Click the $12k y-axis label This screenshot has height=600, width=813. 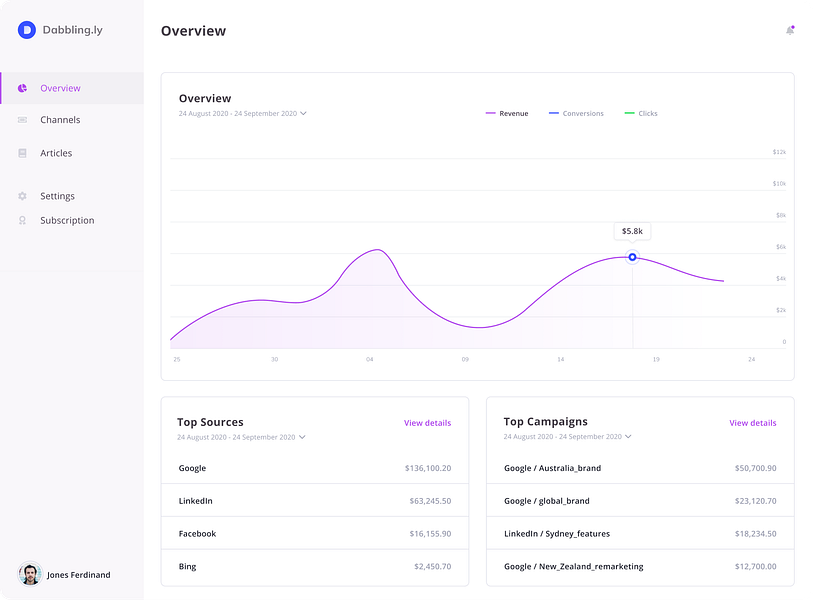point(779,152)
